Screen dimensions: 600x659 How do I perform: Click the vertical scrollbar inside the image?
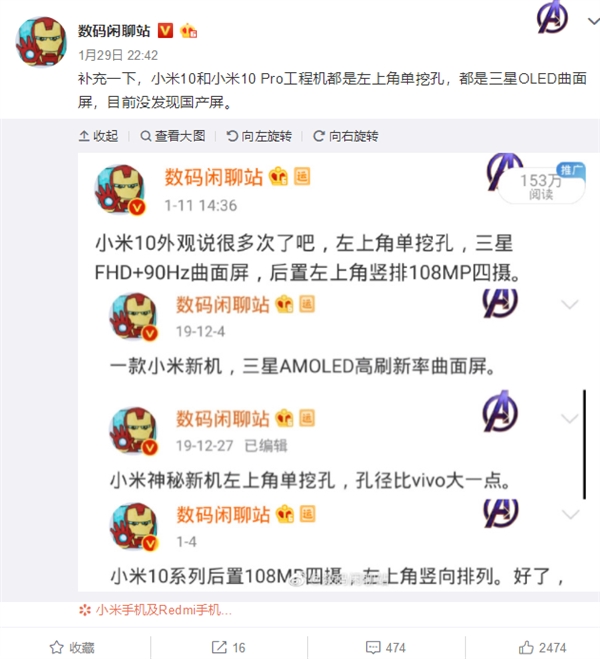coord(584,445)
